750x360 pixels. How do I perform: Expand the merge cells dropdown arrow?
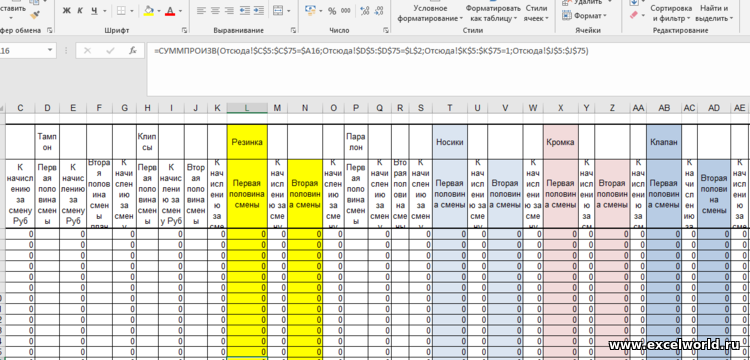(289, 11)
